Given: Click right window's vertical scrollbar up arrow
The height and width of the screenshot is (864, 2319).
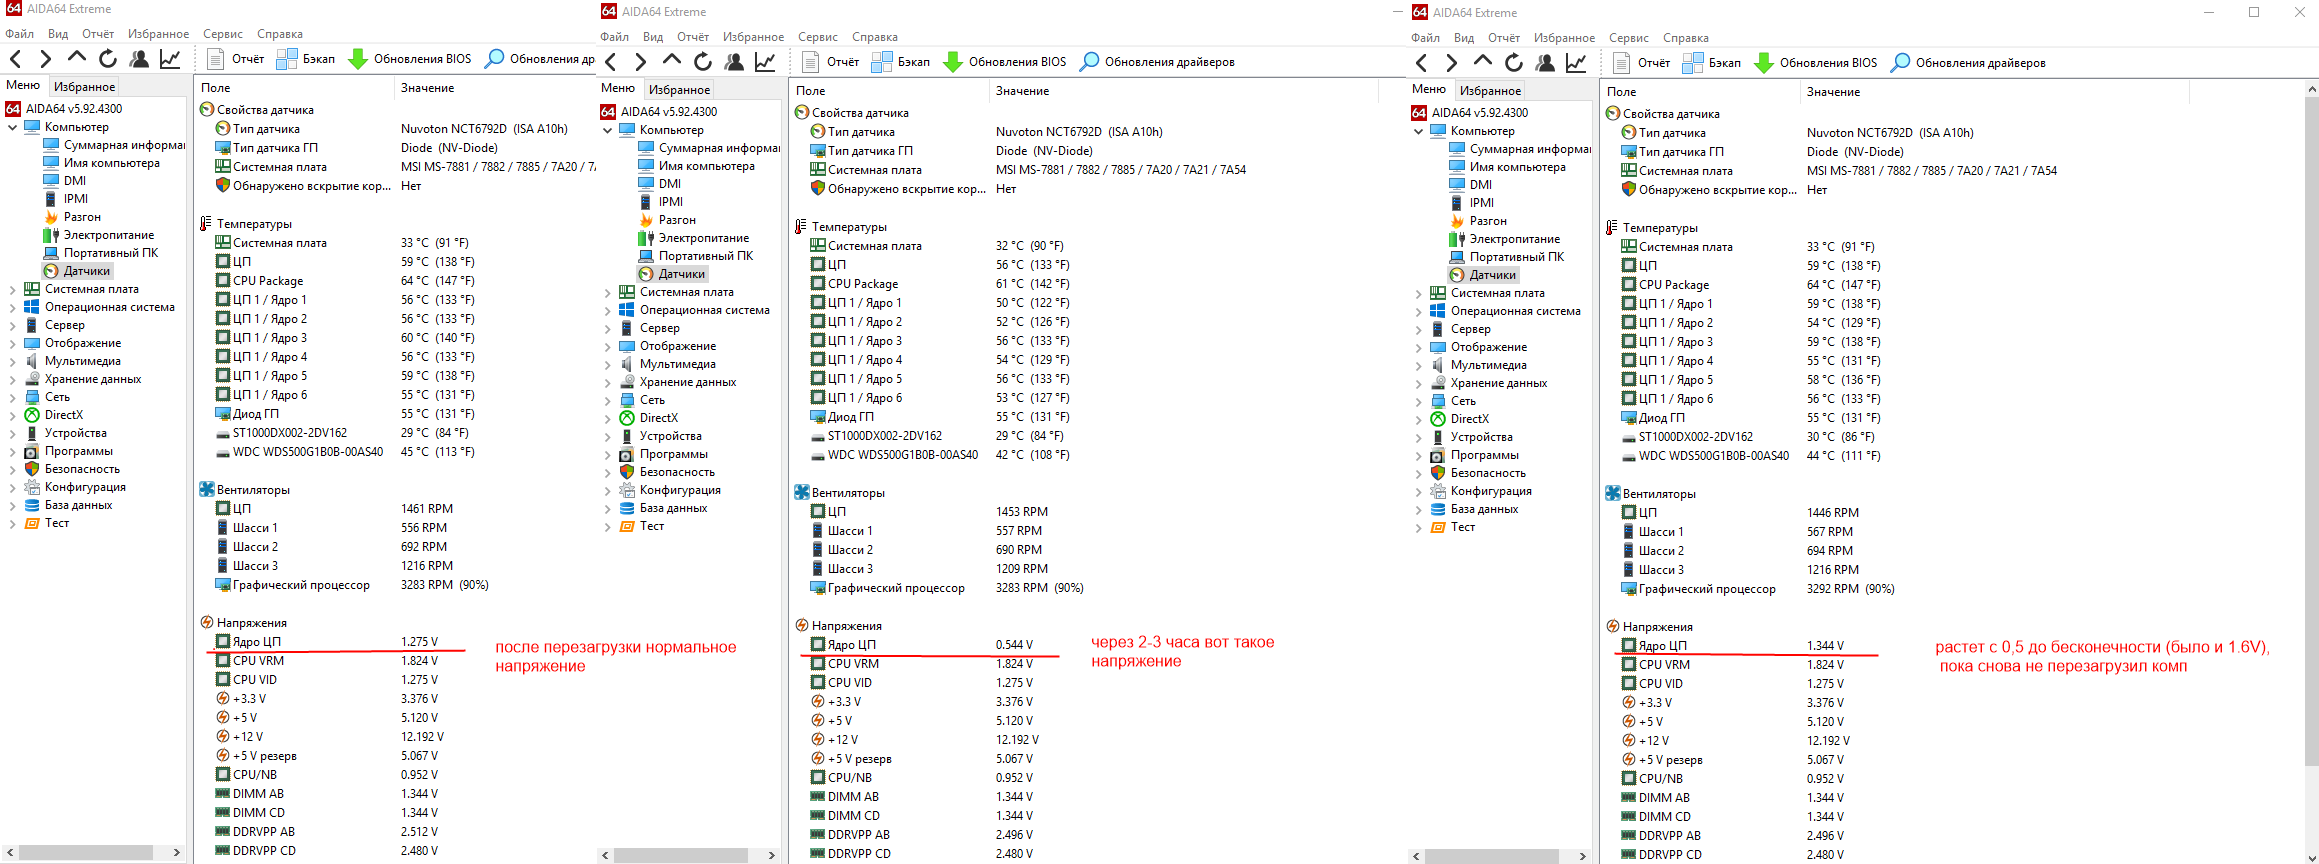Looking at the screenshot, I should [2311, 89].
